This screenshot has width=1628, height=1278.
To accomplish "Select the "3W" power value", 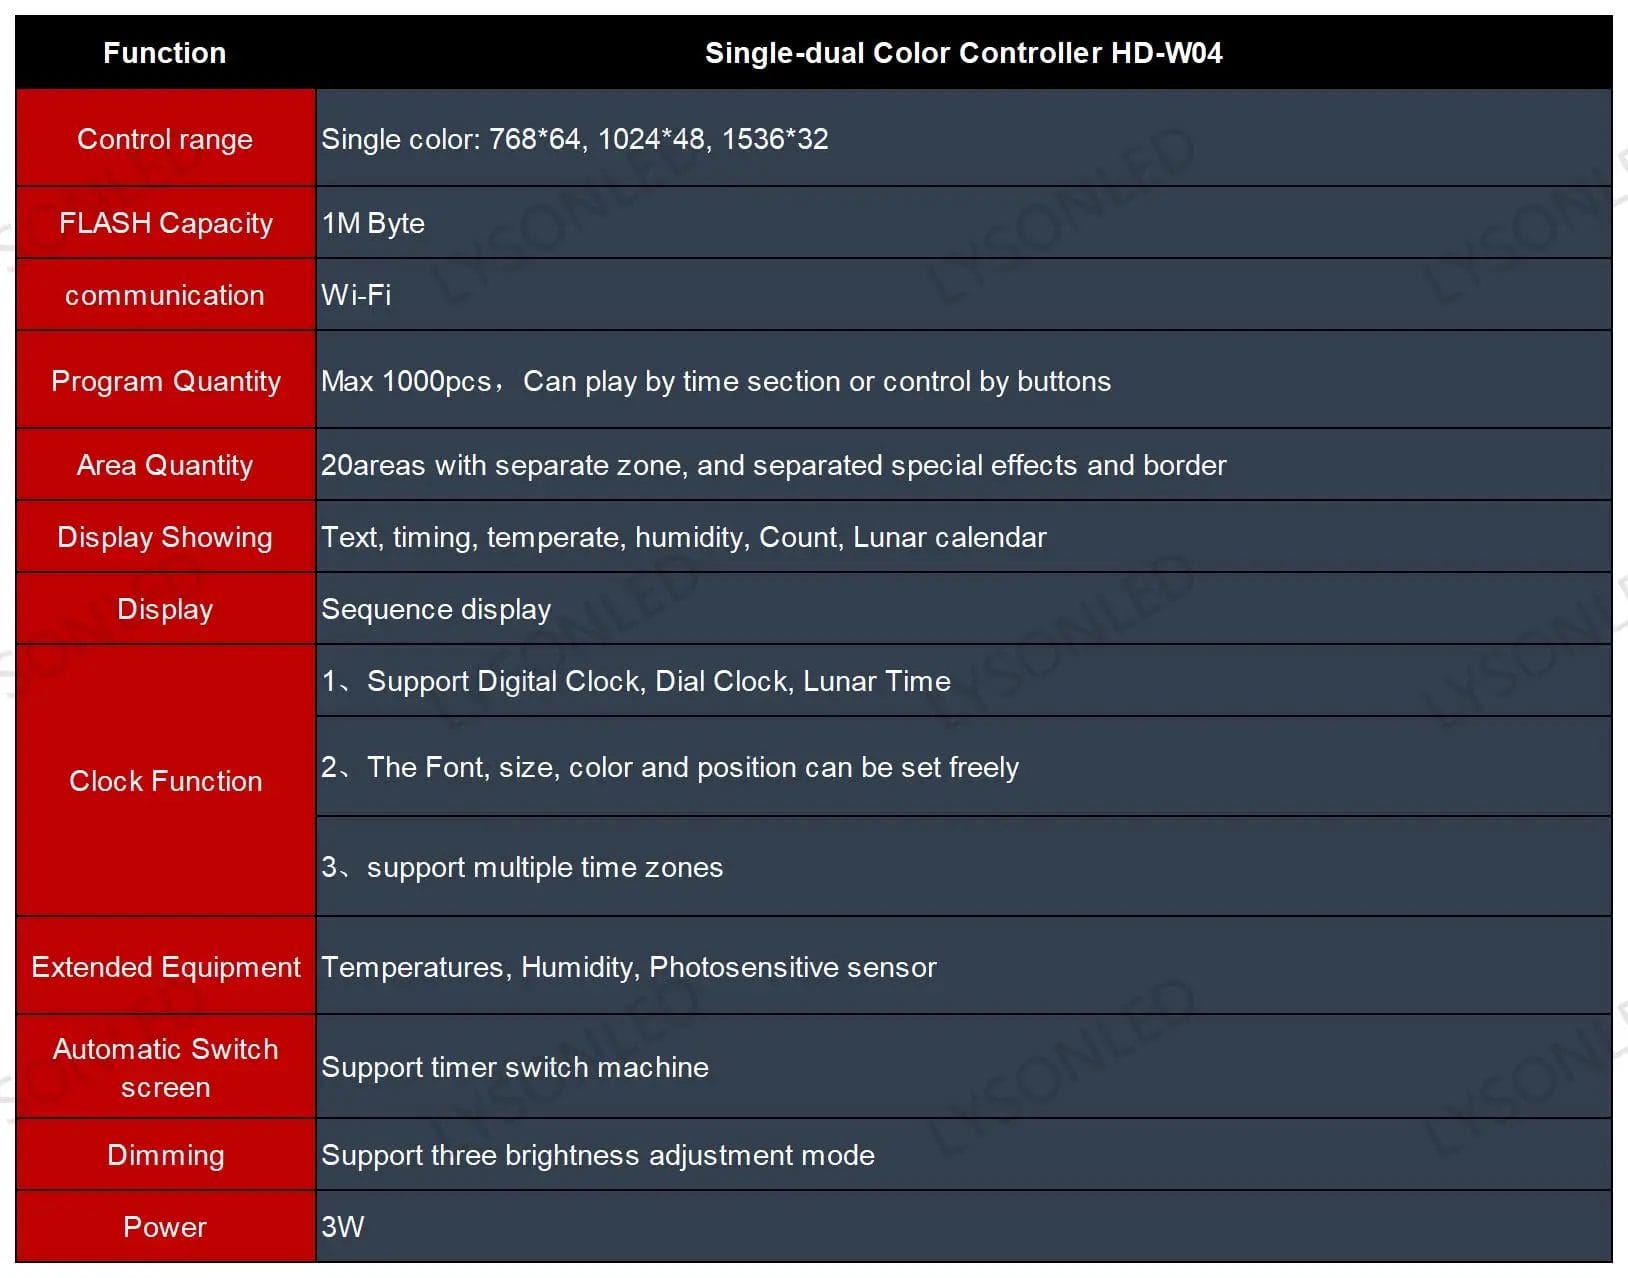I will coord(343,1227).
